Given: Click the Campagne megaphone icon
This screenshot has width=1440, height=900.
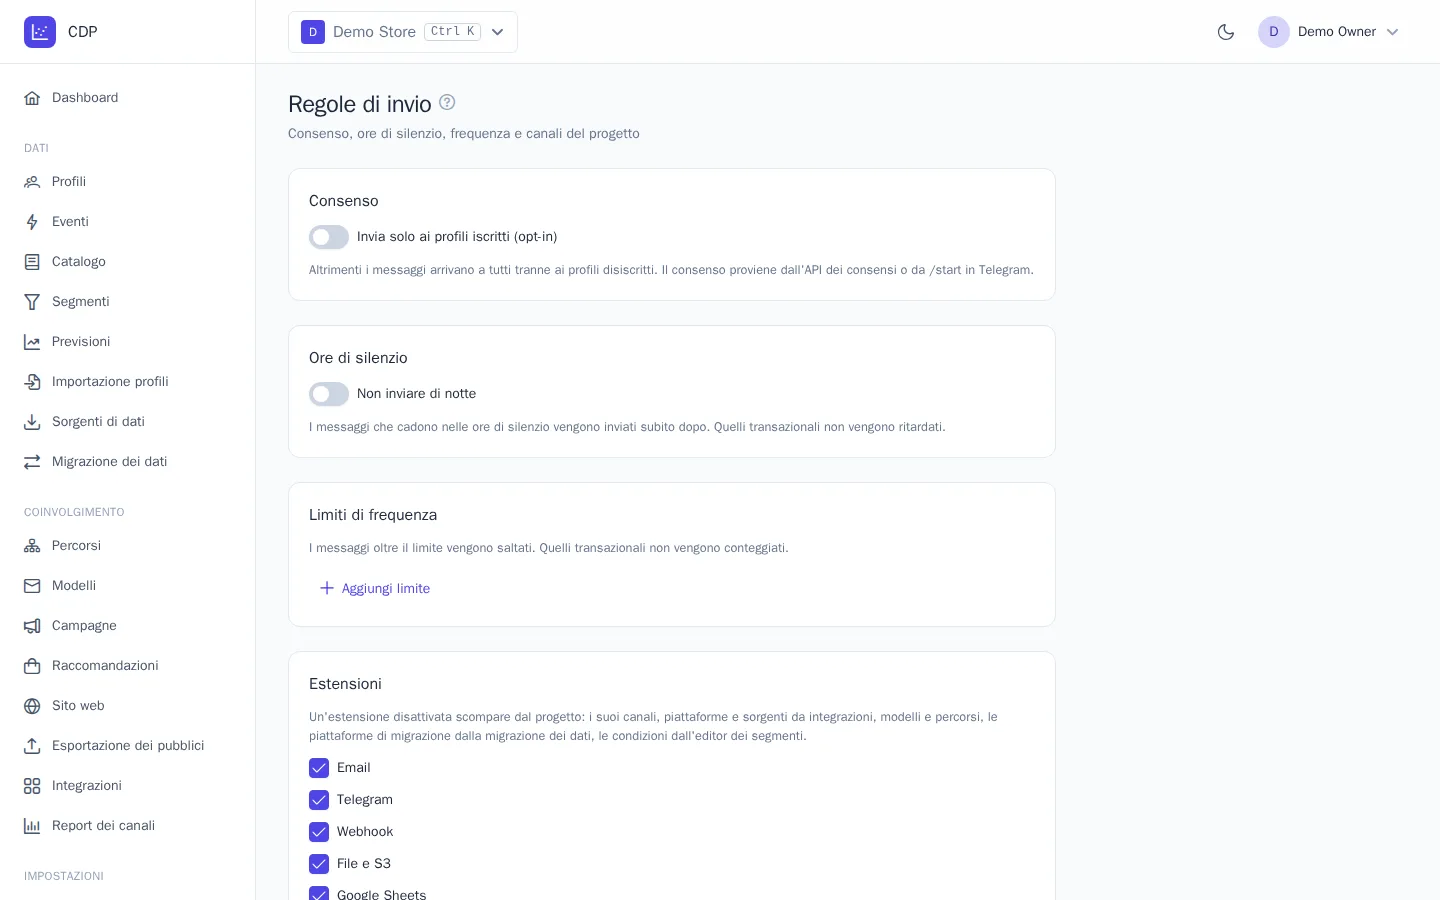Looking at the screenshot, I should point(32,626).
